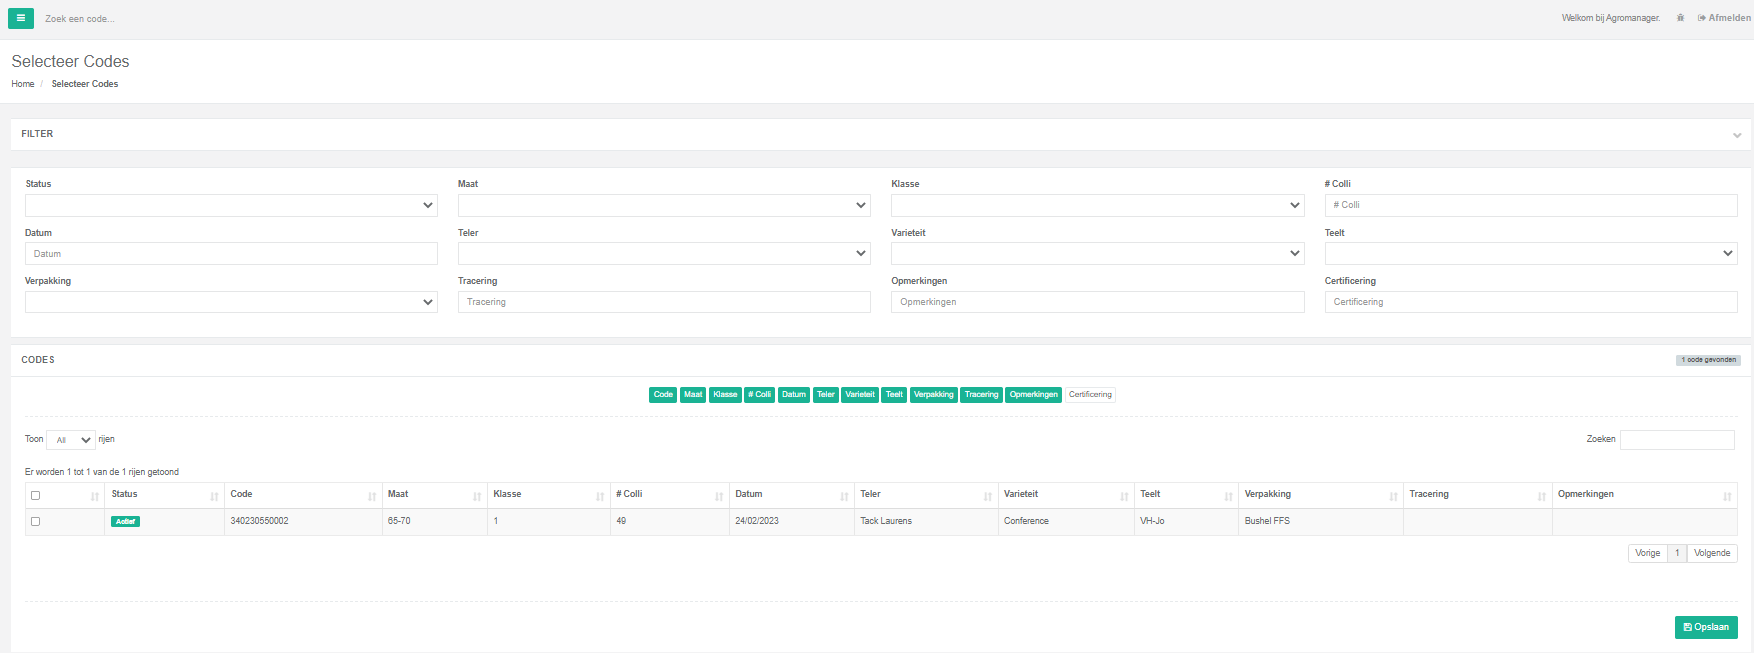
Task: Tick the select-all checkbox in the table header
Action: (36, 495)
